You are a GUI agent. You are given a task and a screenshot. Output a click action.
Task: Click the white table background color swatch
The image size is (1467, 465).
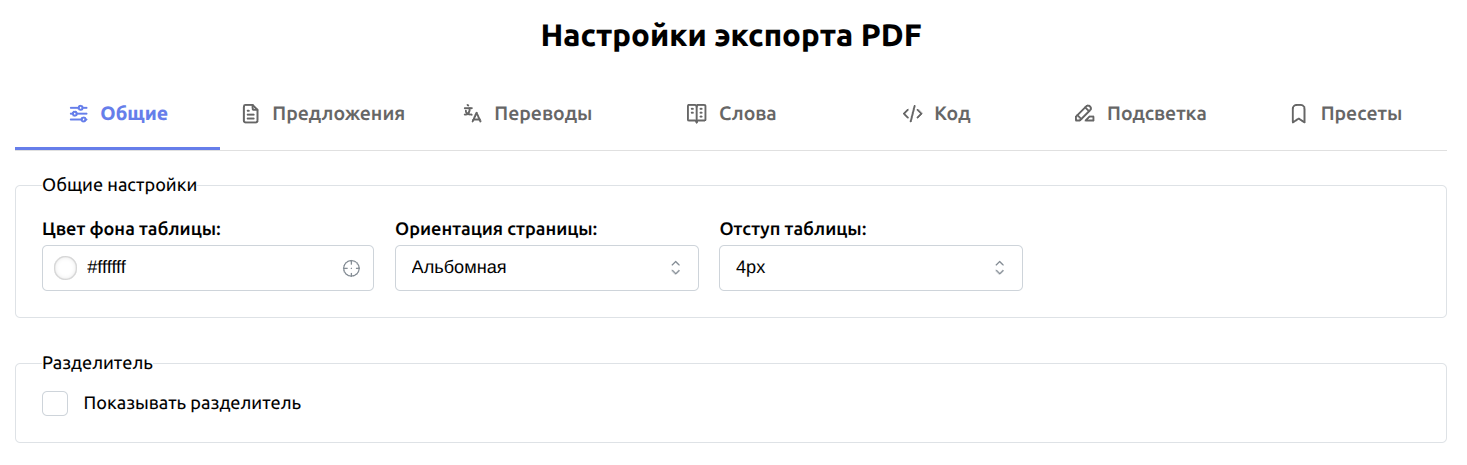point(65,268)
